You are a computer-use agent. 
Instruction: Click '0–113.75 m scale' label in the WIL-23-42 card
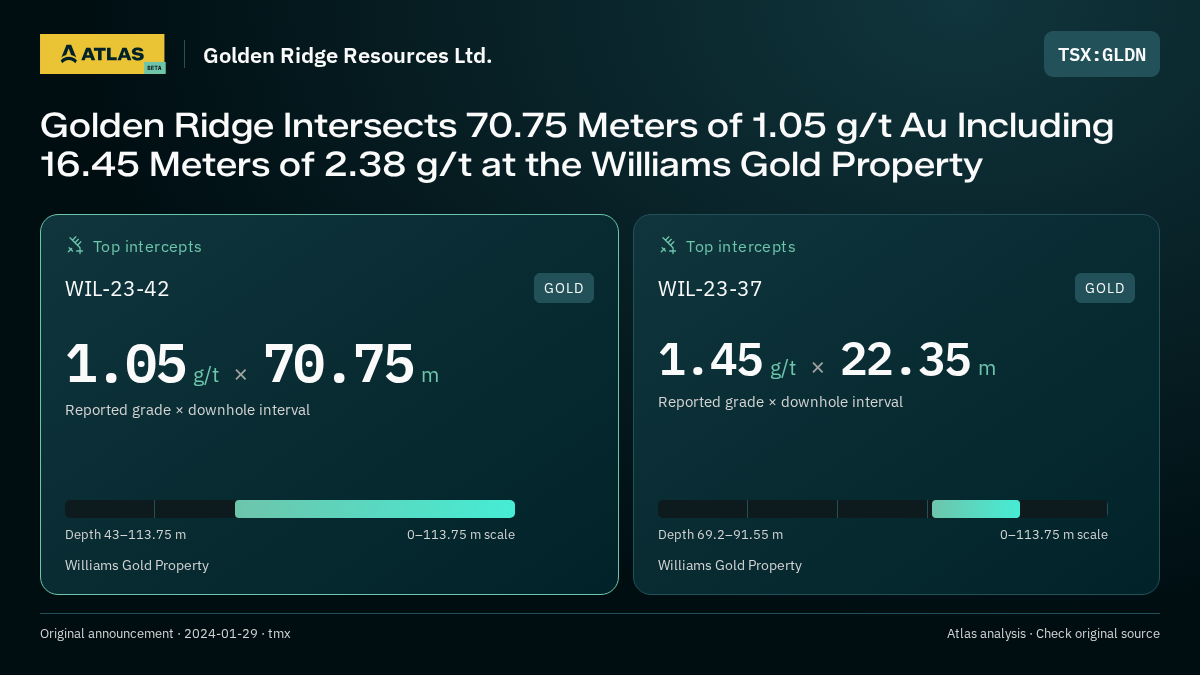coord(461,534)
